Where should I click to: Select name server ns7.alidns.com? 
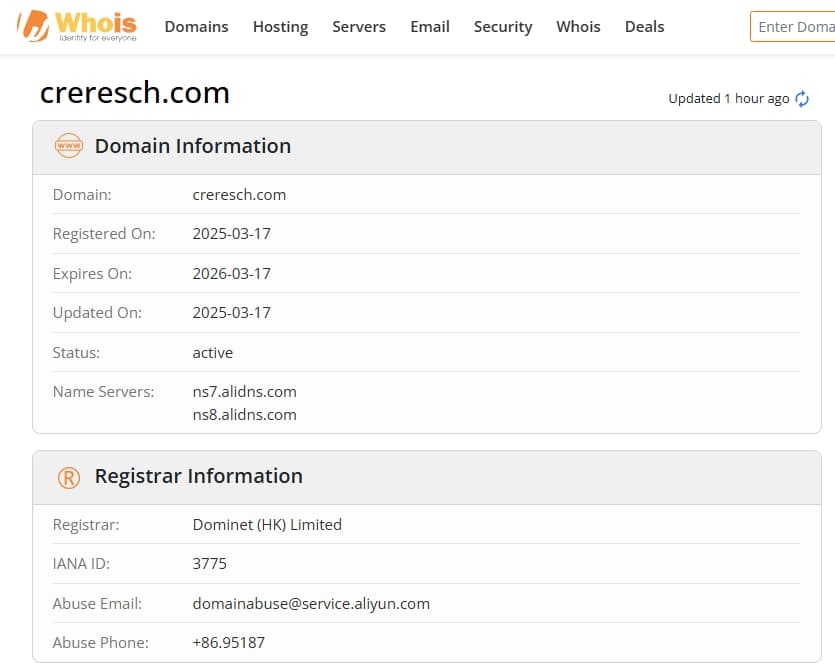click(244, 392)
